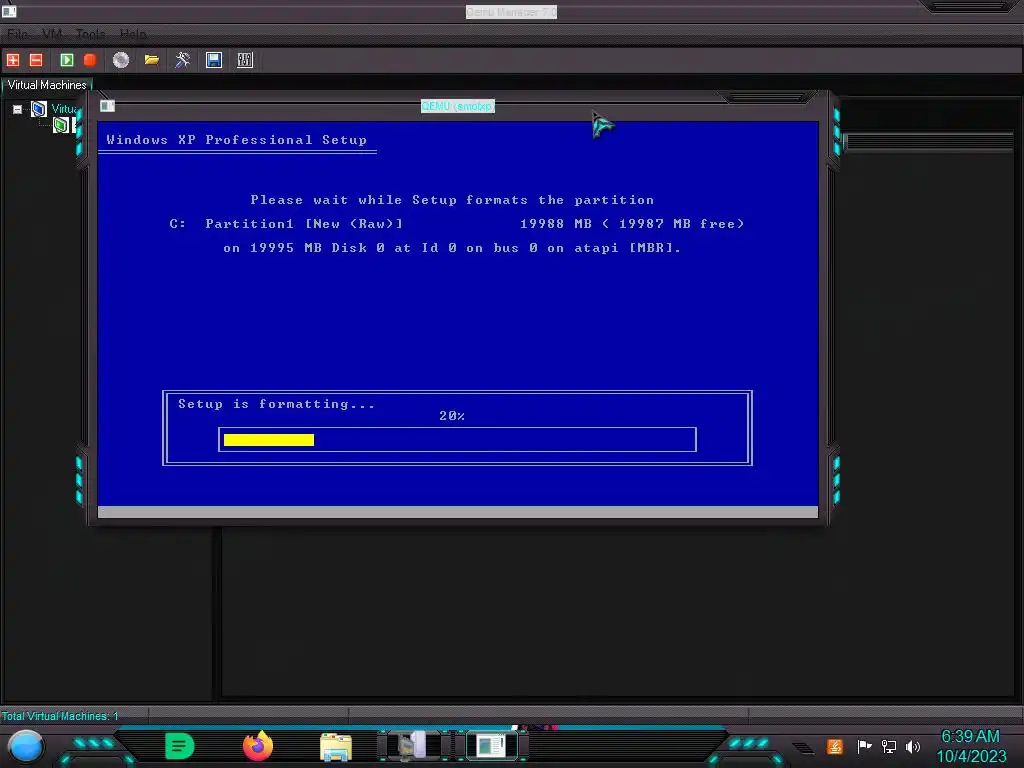The image size is (1024, 768).
Task: Stop the VM with red stop icon
Action: point(90,60)
